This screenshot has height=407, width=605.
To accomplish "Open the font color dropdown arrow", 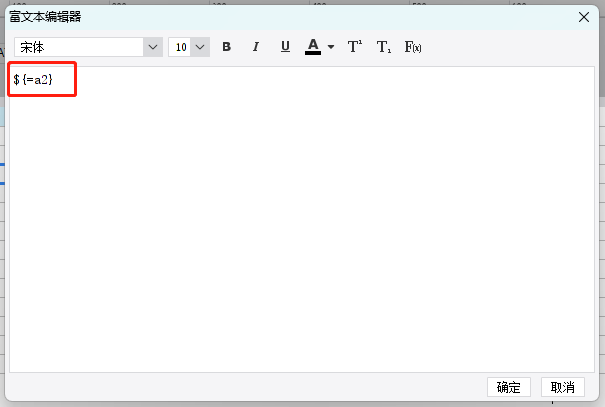I will 331,47.
